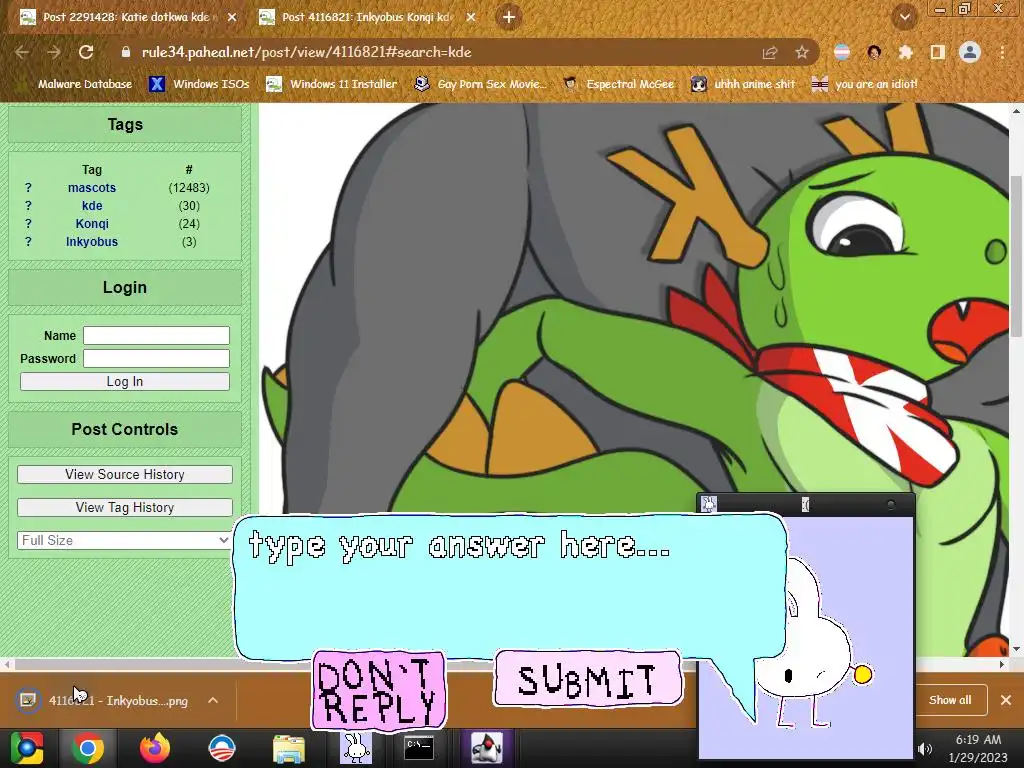The width and height of the screenshot is (1024, 768).
Task: Select the Post 4116821 Inkyobus Konqi tab
Action: (366, 17)
